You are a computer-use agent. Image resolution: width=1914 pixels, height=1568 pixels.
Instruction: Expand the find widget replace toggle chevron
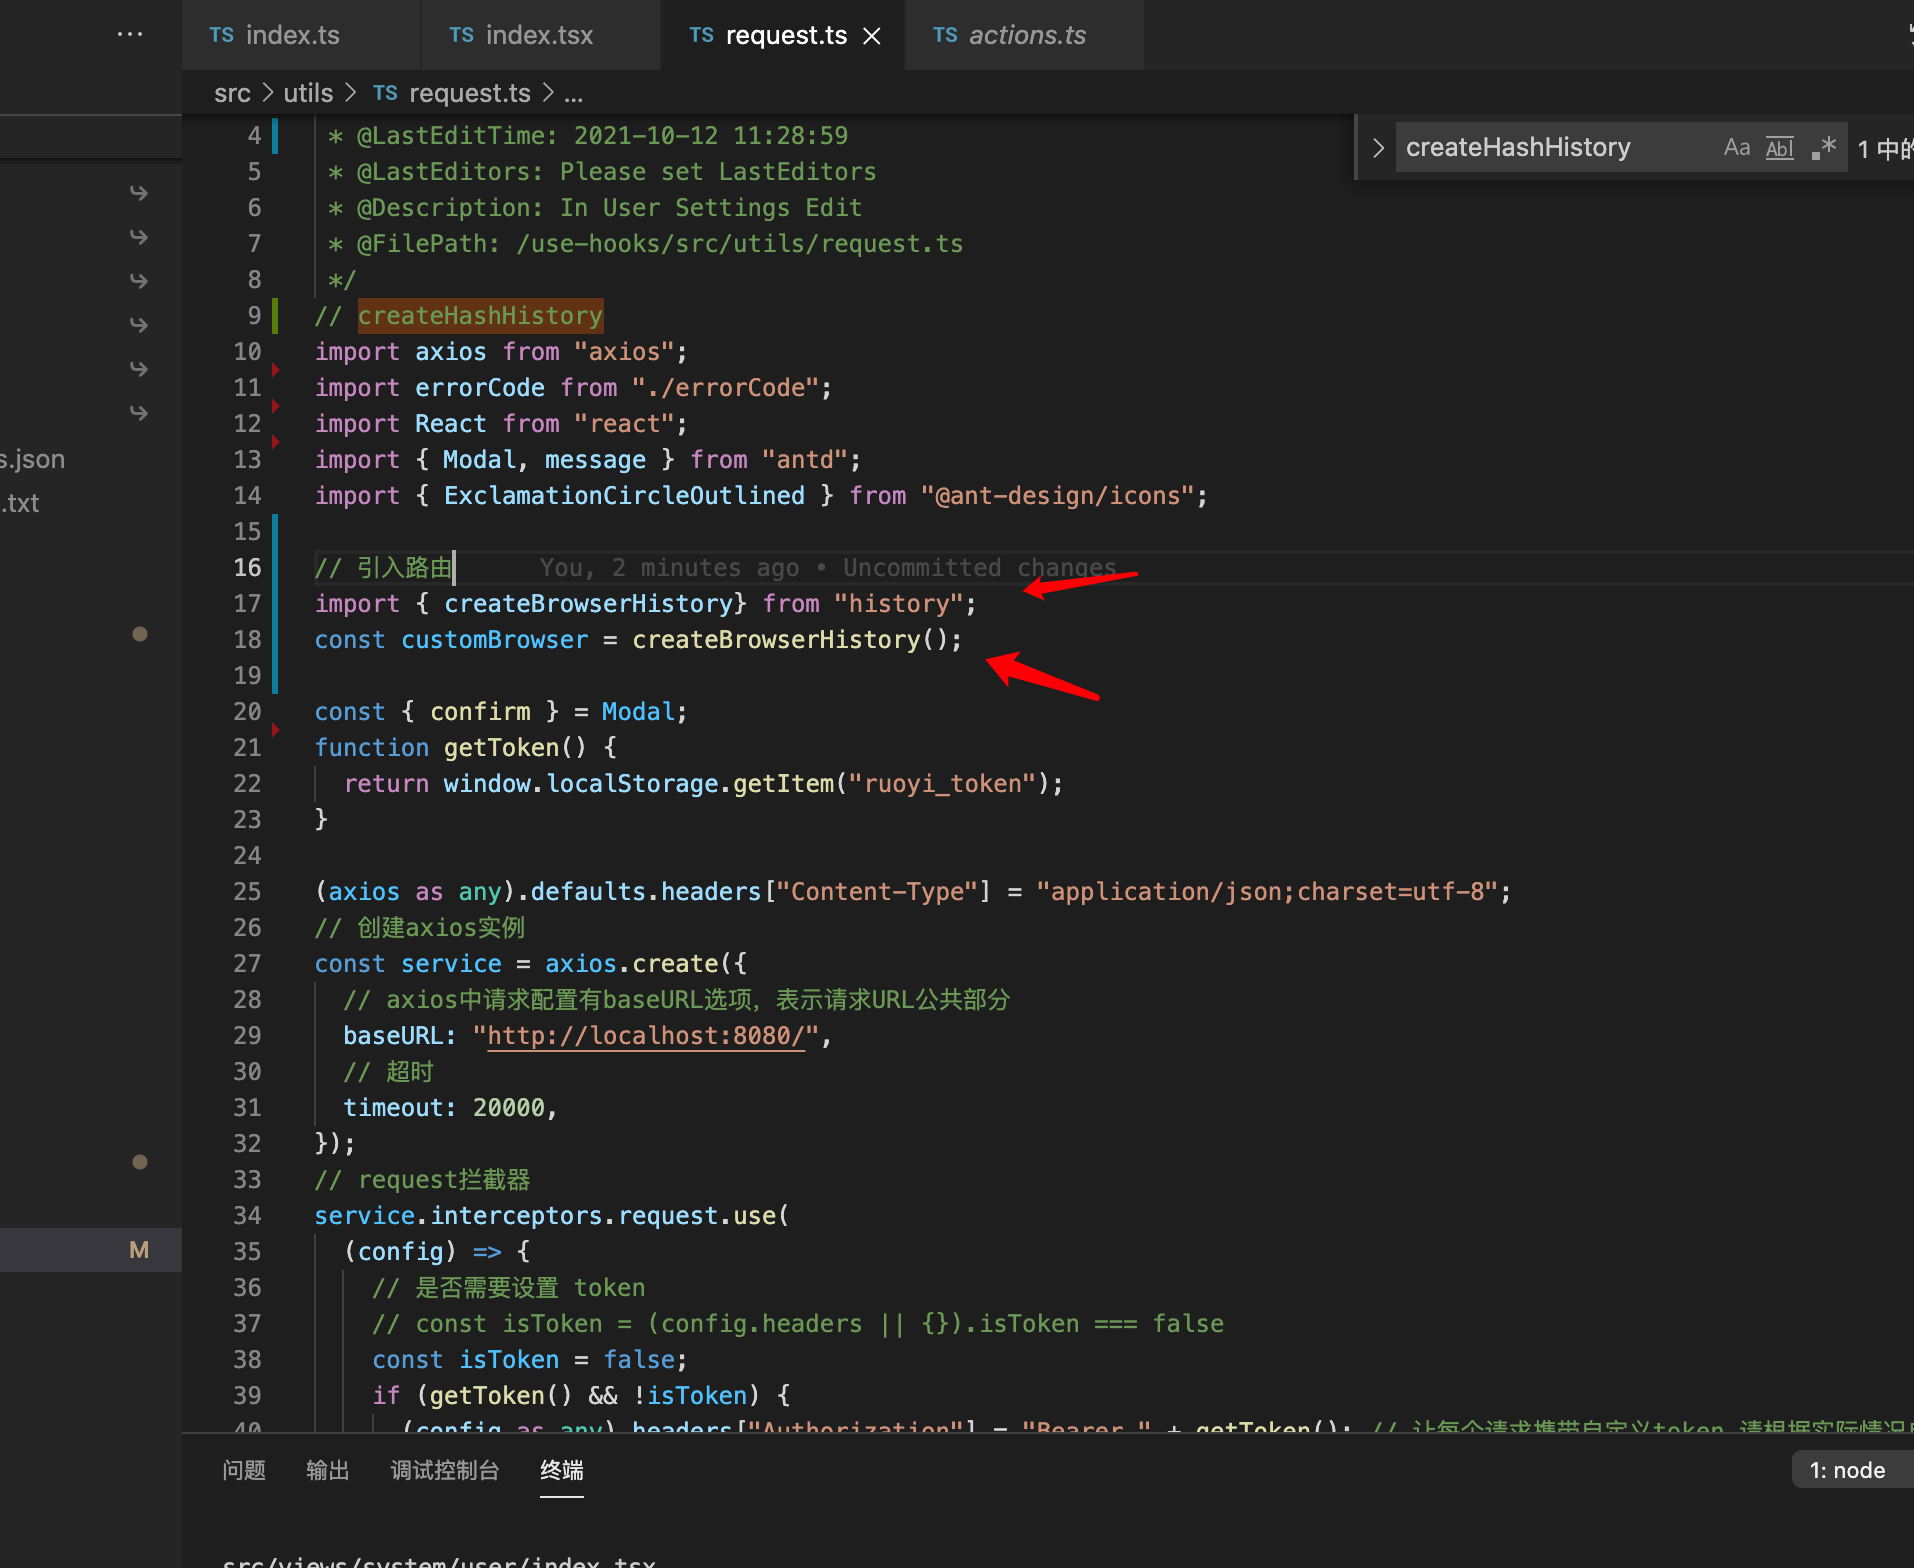tap(1378, 148)
